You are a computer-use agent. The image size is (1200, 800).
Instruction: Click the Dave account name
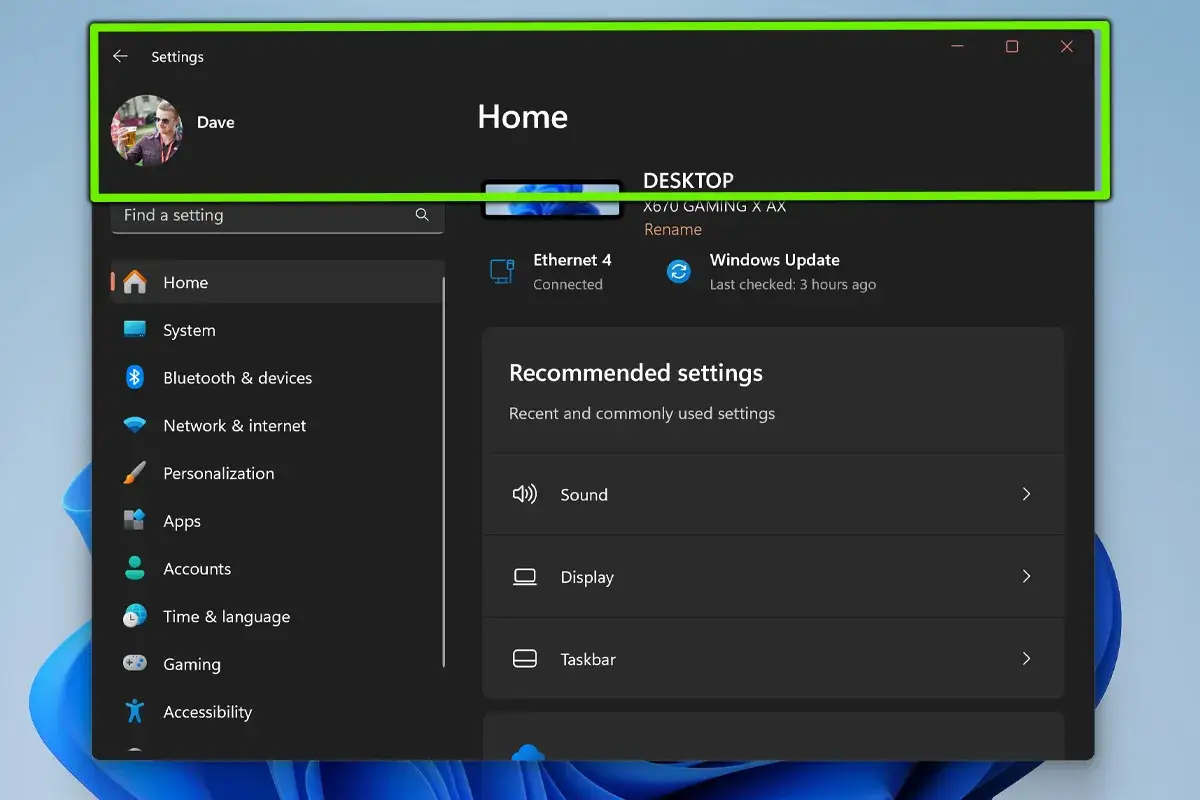click(216, 123)
